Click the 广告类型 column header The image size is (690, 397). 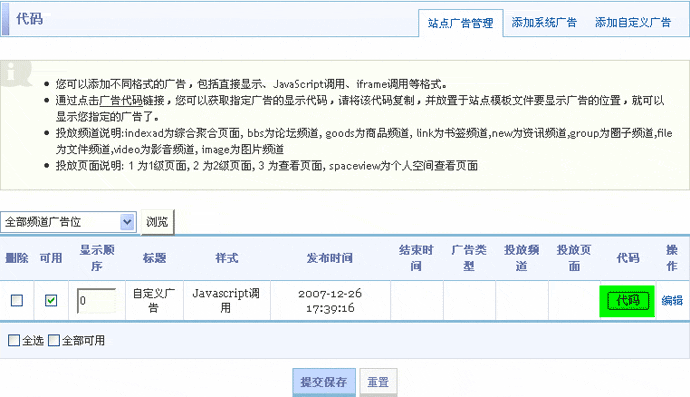click(469, 258)
